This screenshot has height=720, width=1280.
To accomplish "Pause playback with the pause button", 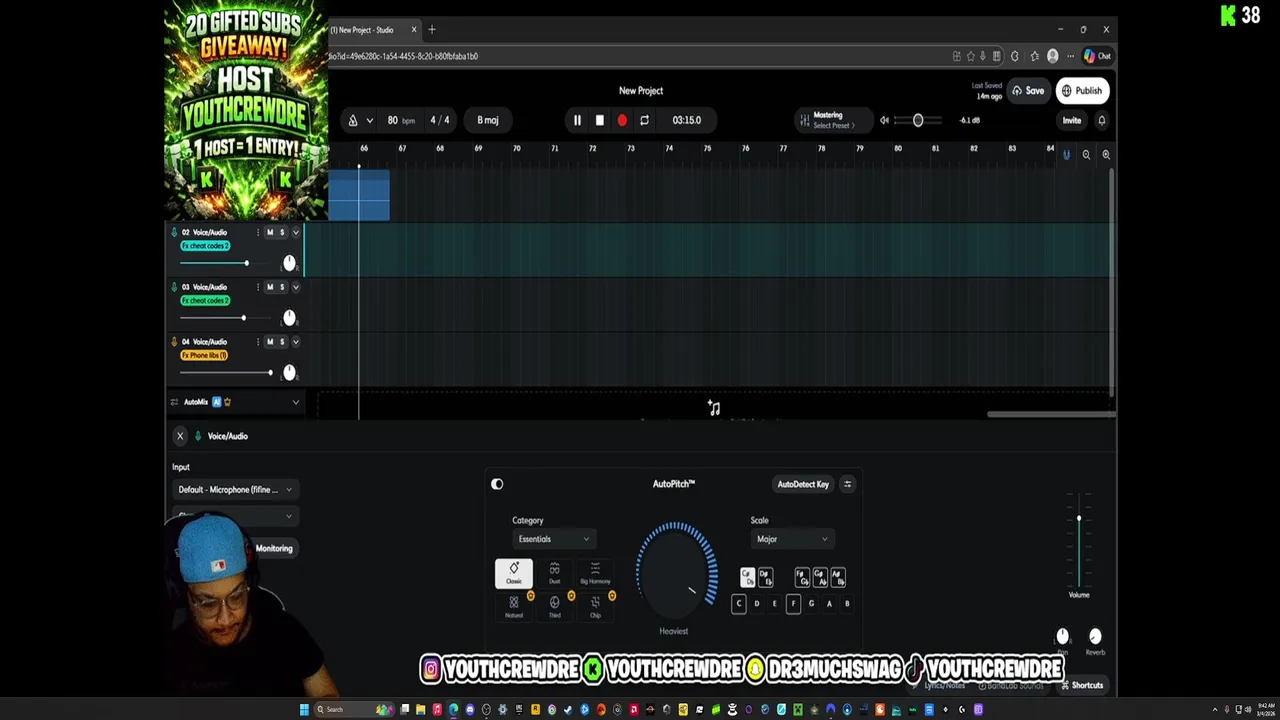I will point(577,120).
